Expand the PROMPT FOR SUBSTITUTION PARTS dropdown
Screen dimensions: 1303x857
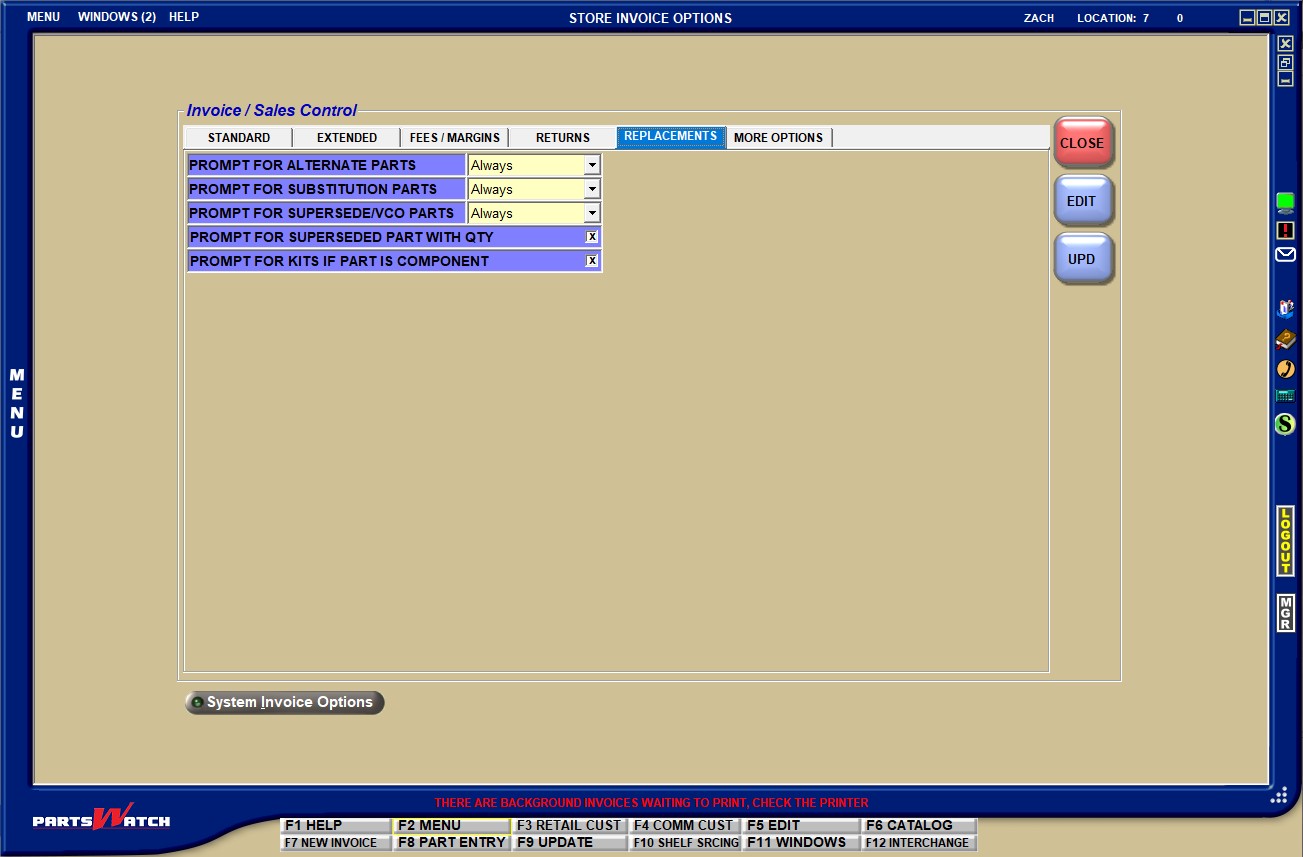point(592,188)
